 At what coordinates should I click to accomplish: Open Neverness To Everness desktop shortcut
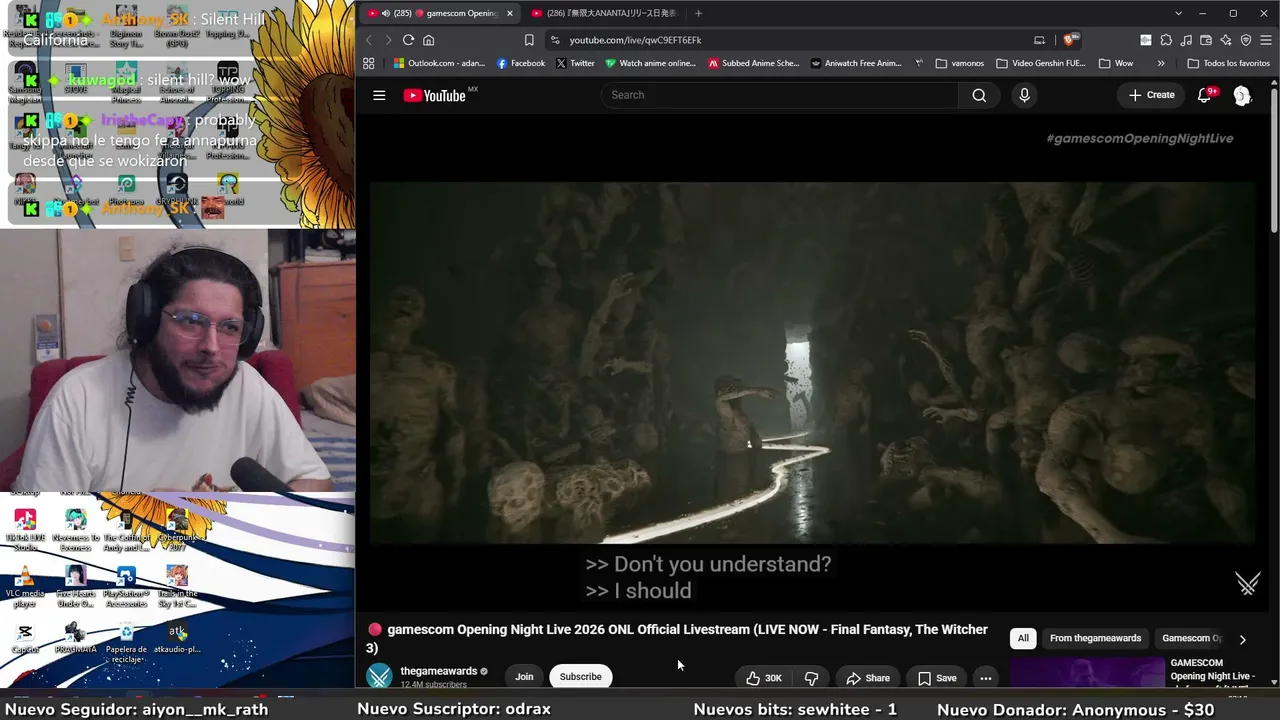coord(75,528)
